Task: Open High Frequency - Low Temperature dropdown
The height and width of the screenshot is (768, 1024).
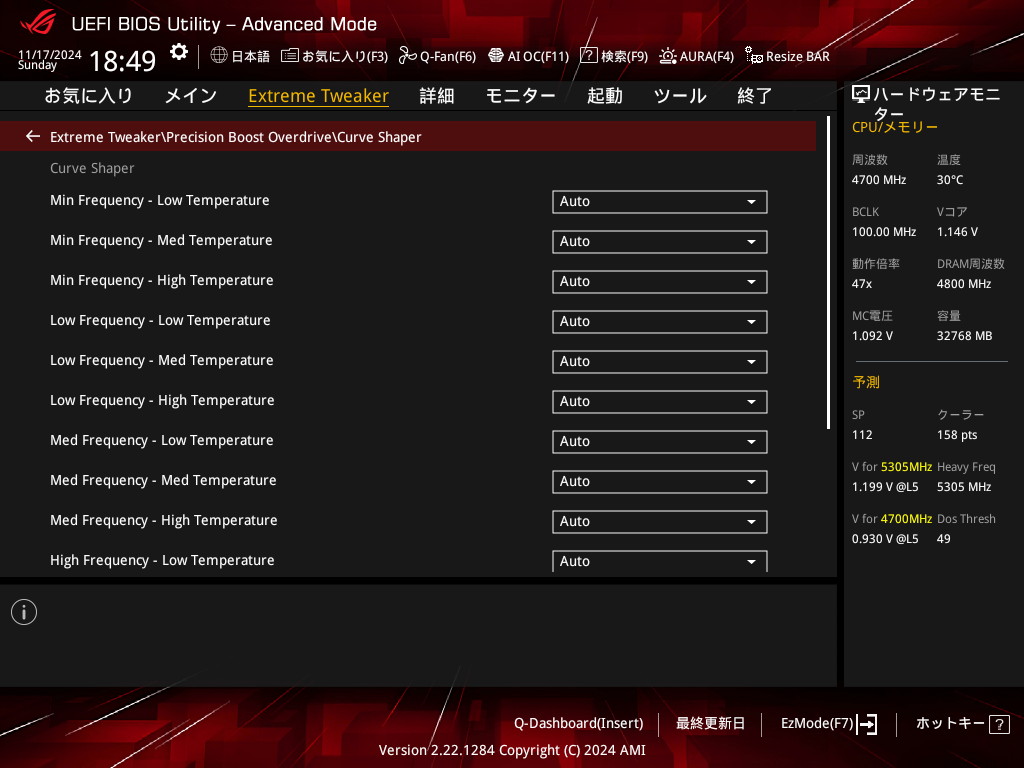Action: pos(660,561)
